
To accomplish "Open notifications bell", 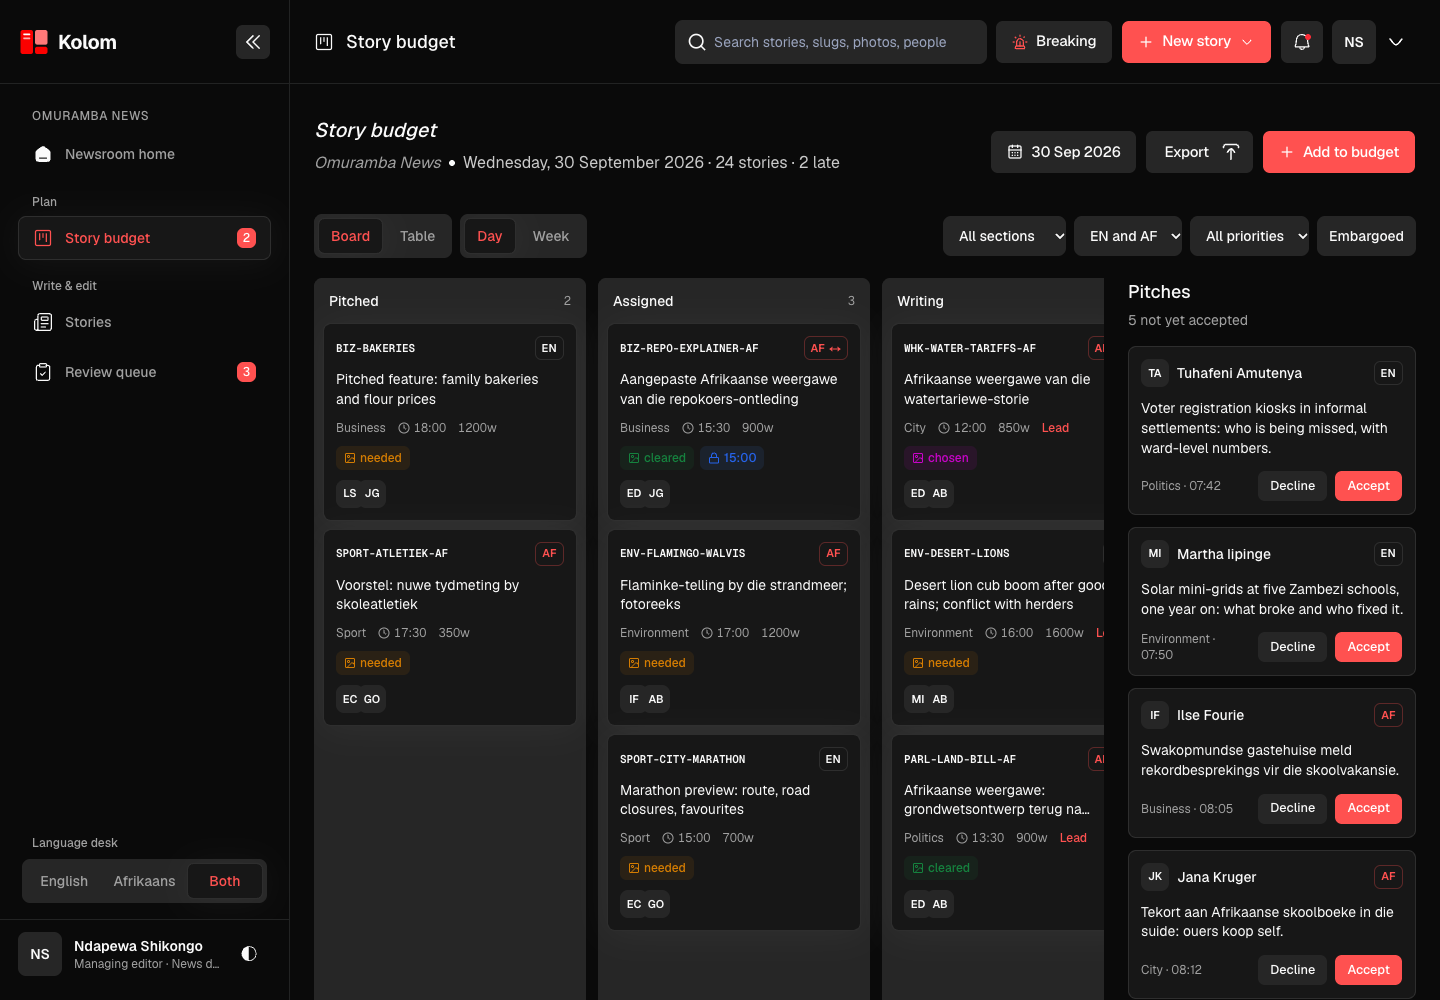I will point(1302,42).
